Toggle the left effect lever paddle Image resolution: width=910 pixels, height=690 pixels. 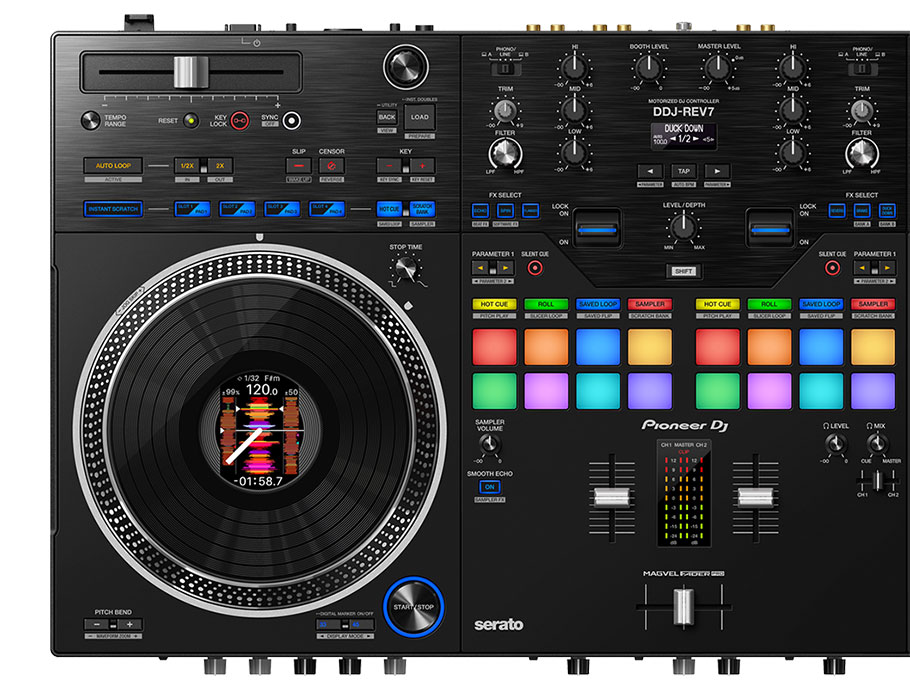pyautogui.click(x=597, y=229)
